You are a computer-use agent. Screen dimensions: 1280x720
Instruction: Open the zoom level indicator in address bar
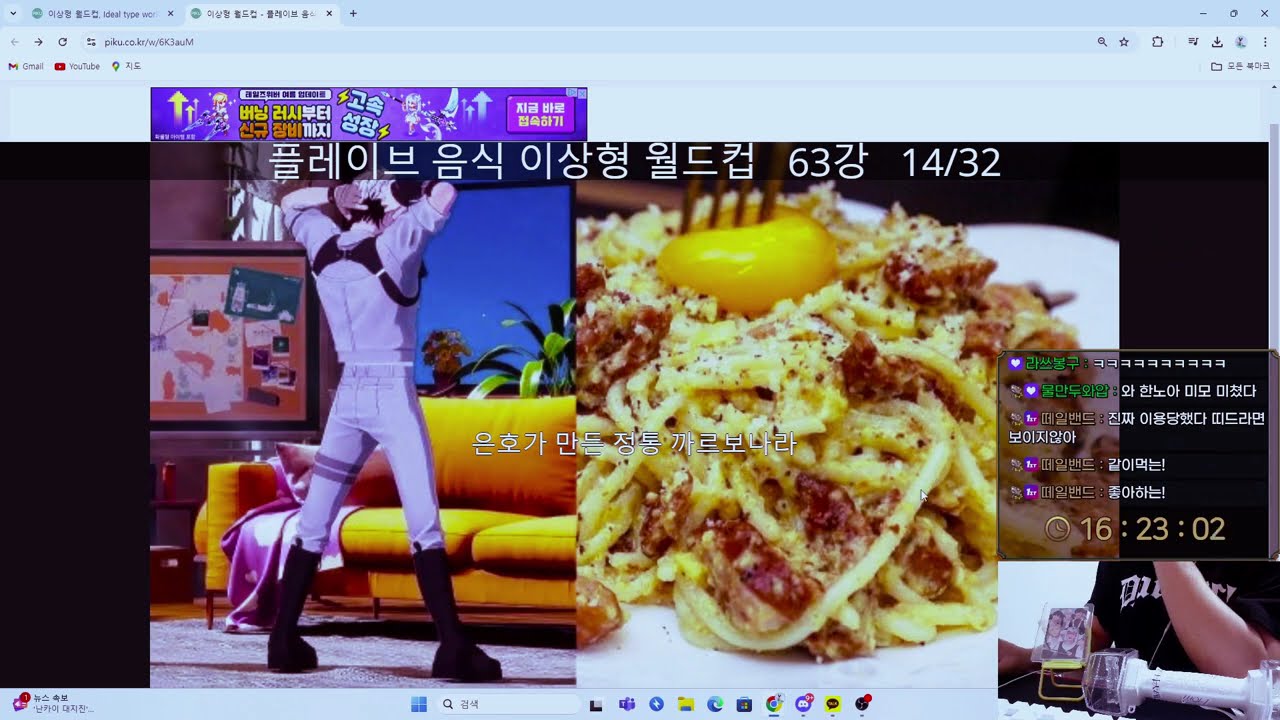tap(1102, 42)
